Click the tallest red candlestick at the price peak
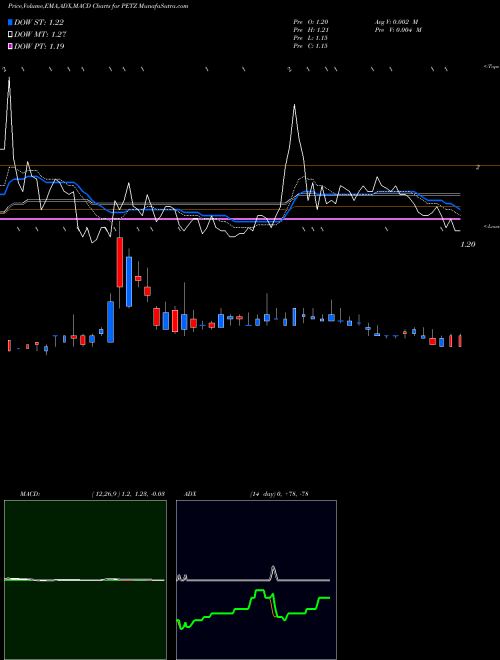 (120, 262)
